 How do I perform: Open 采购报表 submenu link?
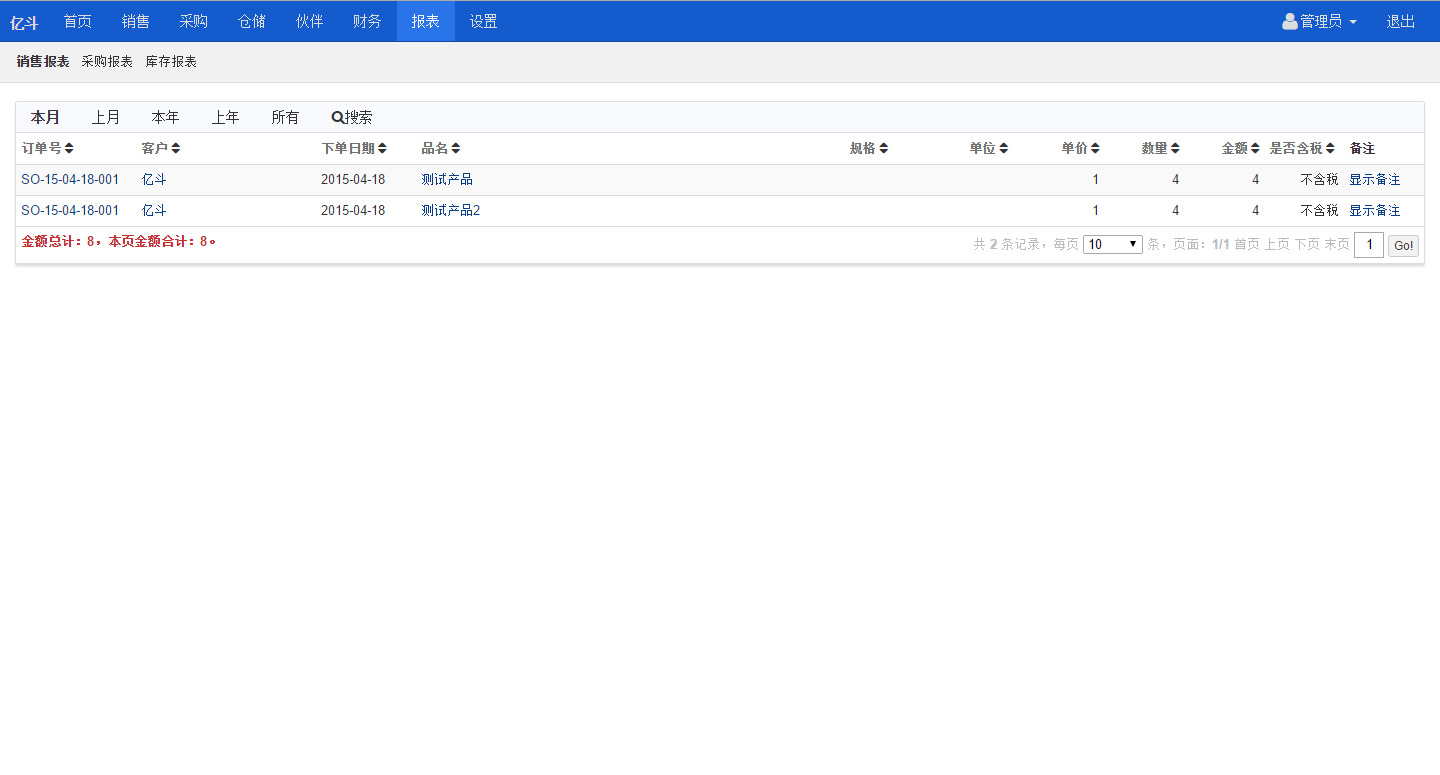[x=107, y=61]
